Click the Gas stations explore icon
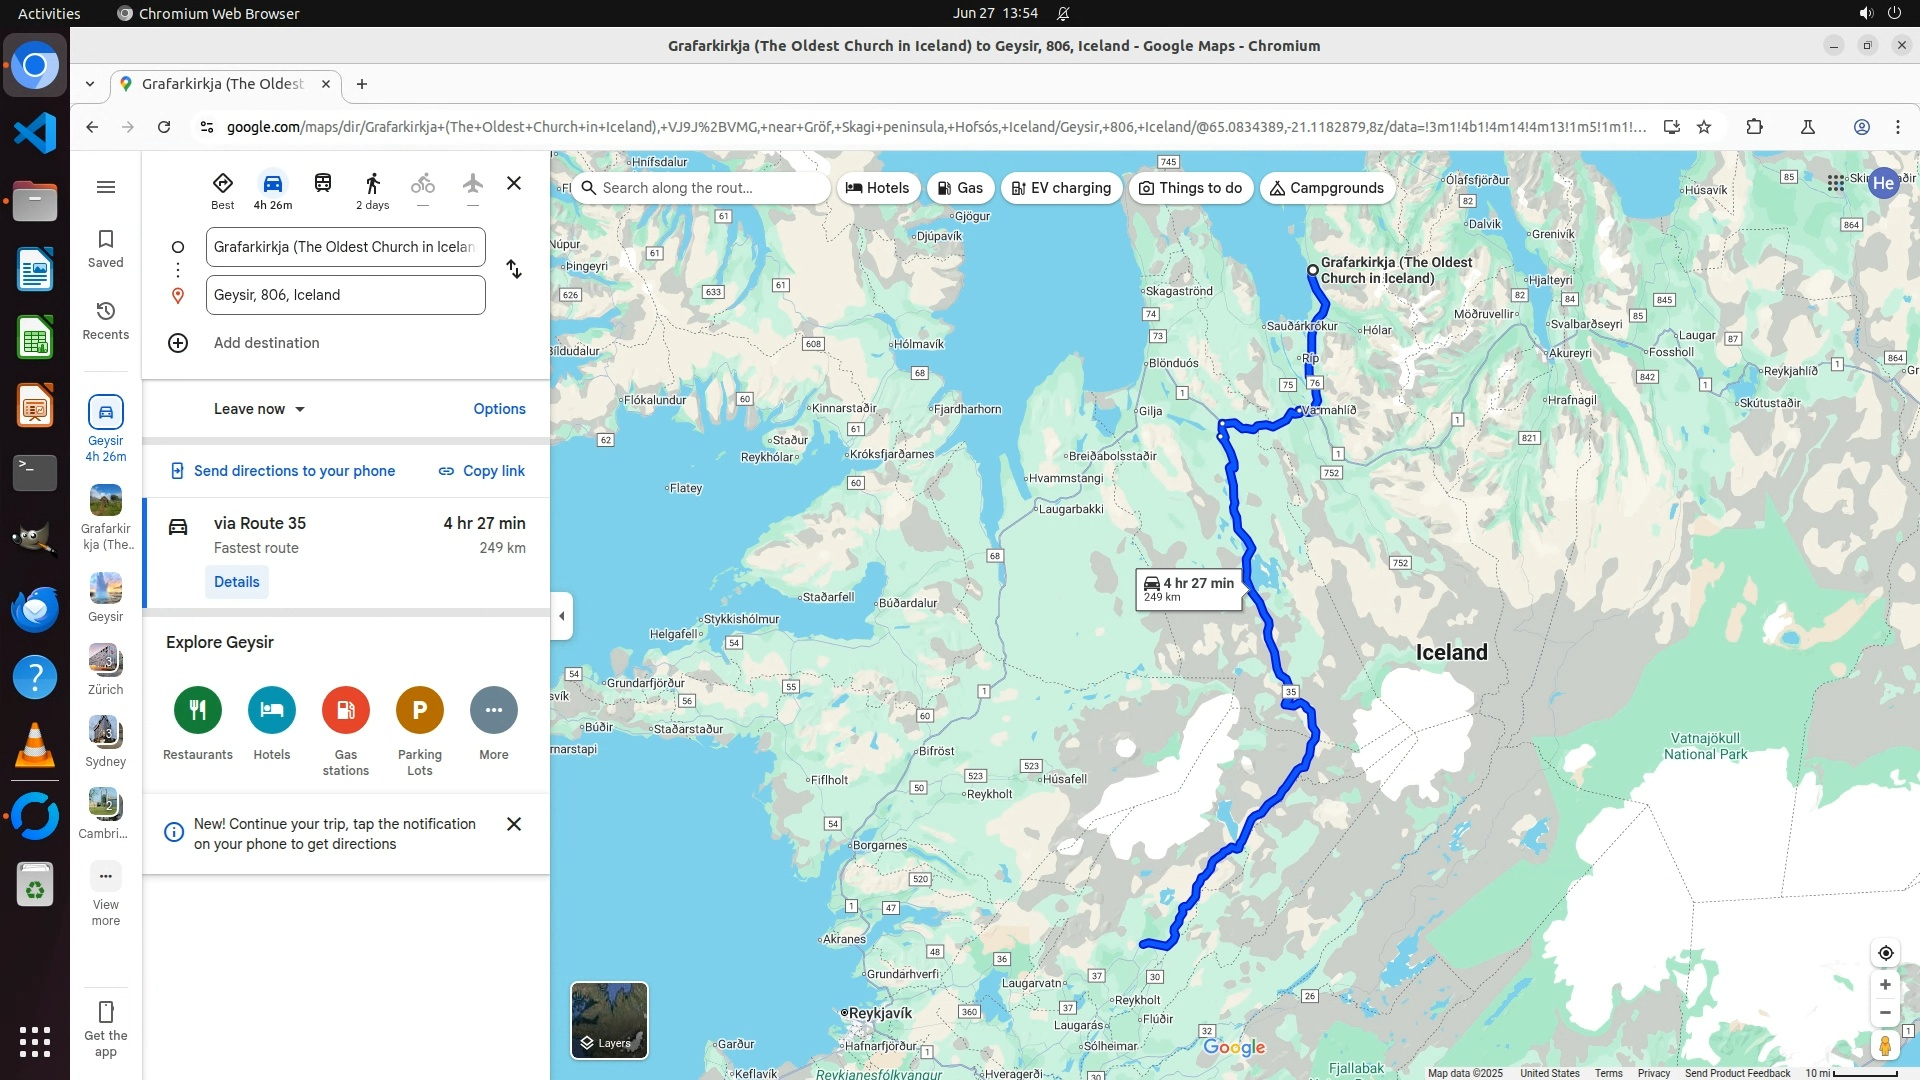The width and height of the screenshot is (1920, 1080). click(x=345, y=710)
